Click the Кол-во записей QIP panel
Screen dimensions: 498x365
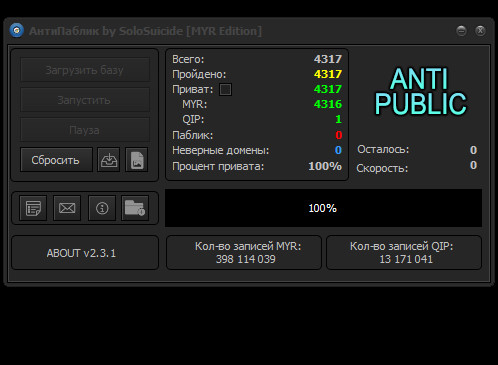pos(404,253)
